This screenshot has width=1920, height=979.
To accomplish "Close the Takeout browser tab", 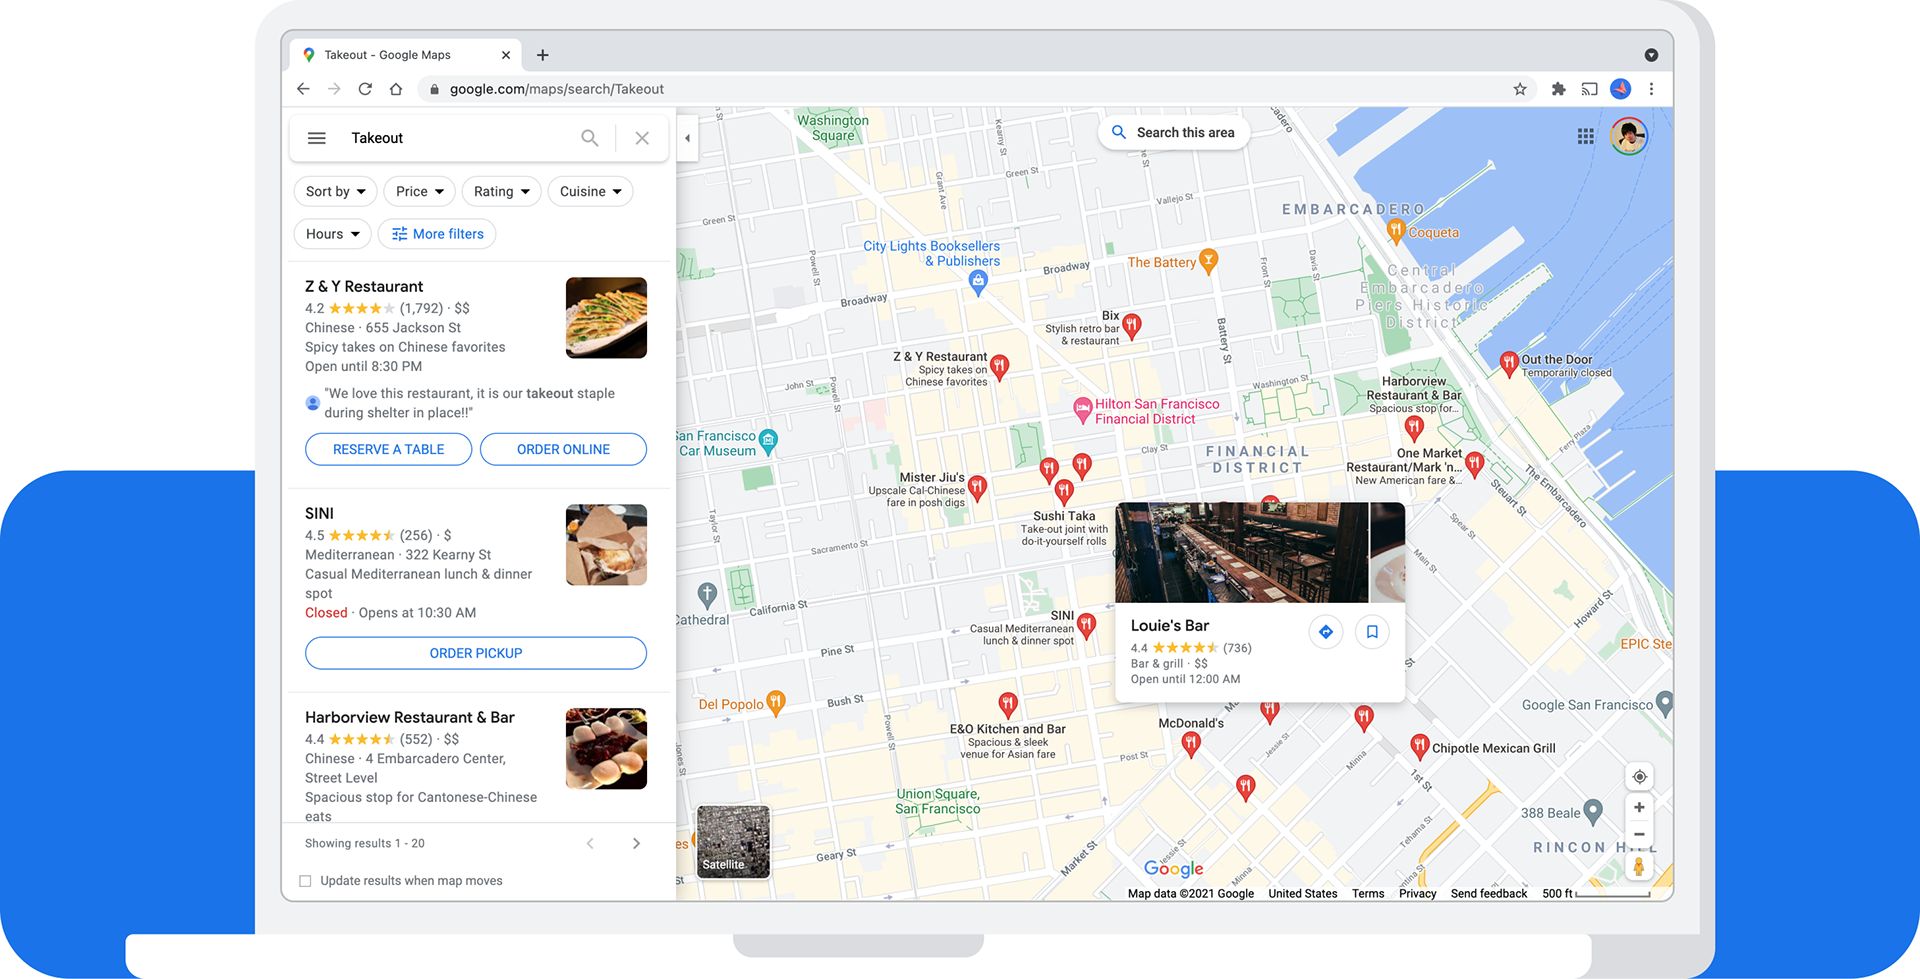I will (x=506, y=55).
